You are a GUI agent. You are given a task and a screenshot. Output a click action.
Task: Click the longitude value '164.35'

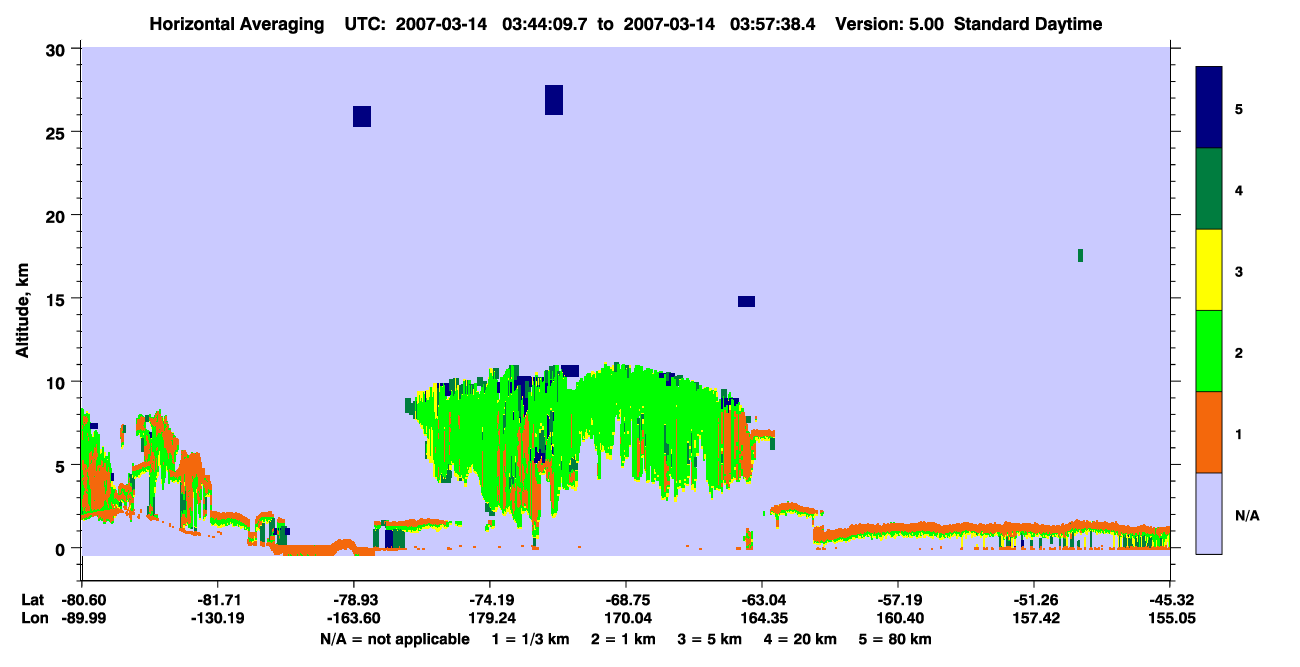tap(762, 618)
